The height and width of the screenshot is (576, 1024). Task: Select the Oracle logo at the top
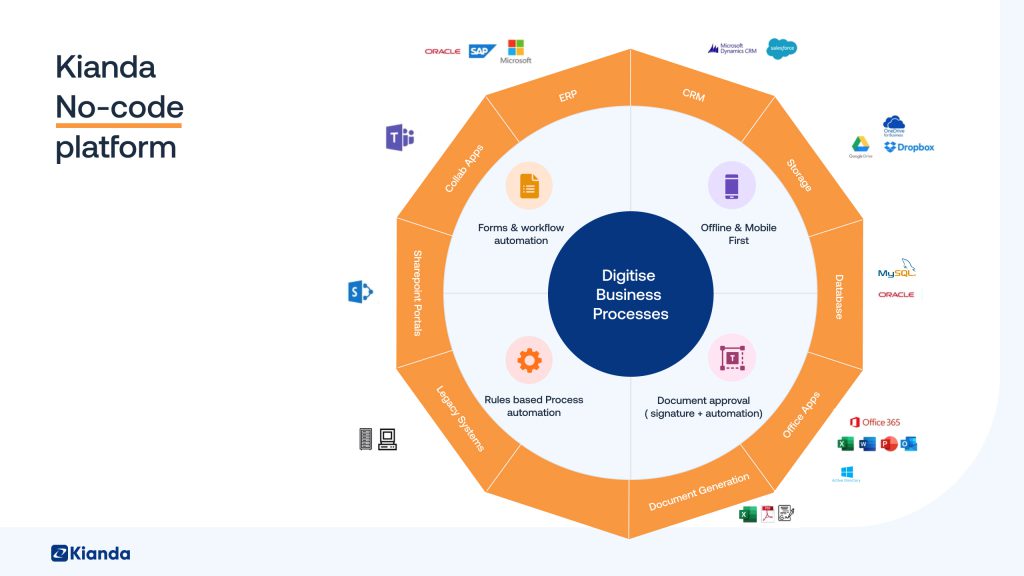point(442,50)
